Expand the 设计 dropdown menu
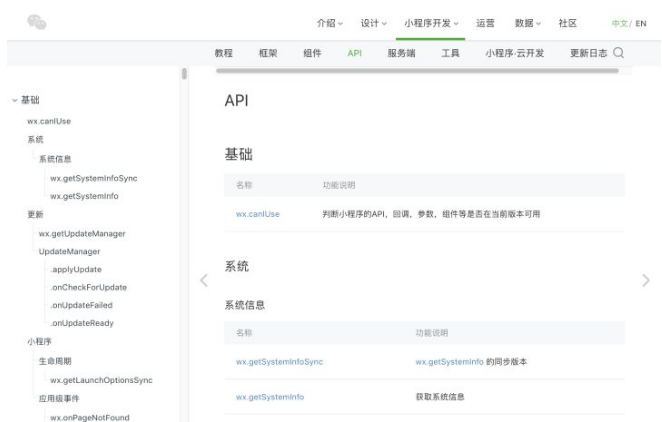Screen dimensions: 662x422 (x=374, y=23)
